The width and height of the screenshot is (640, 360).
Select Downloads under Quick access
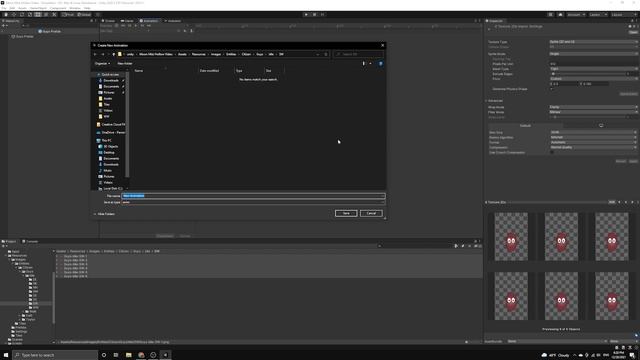point(111,80)
